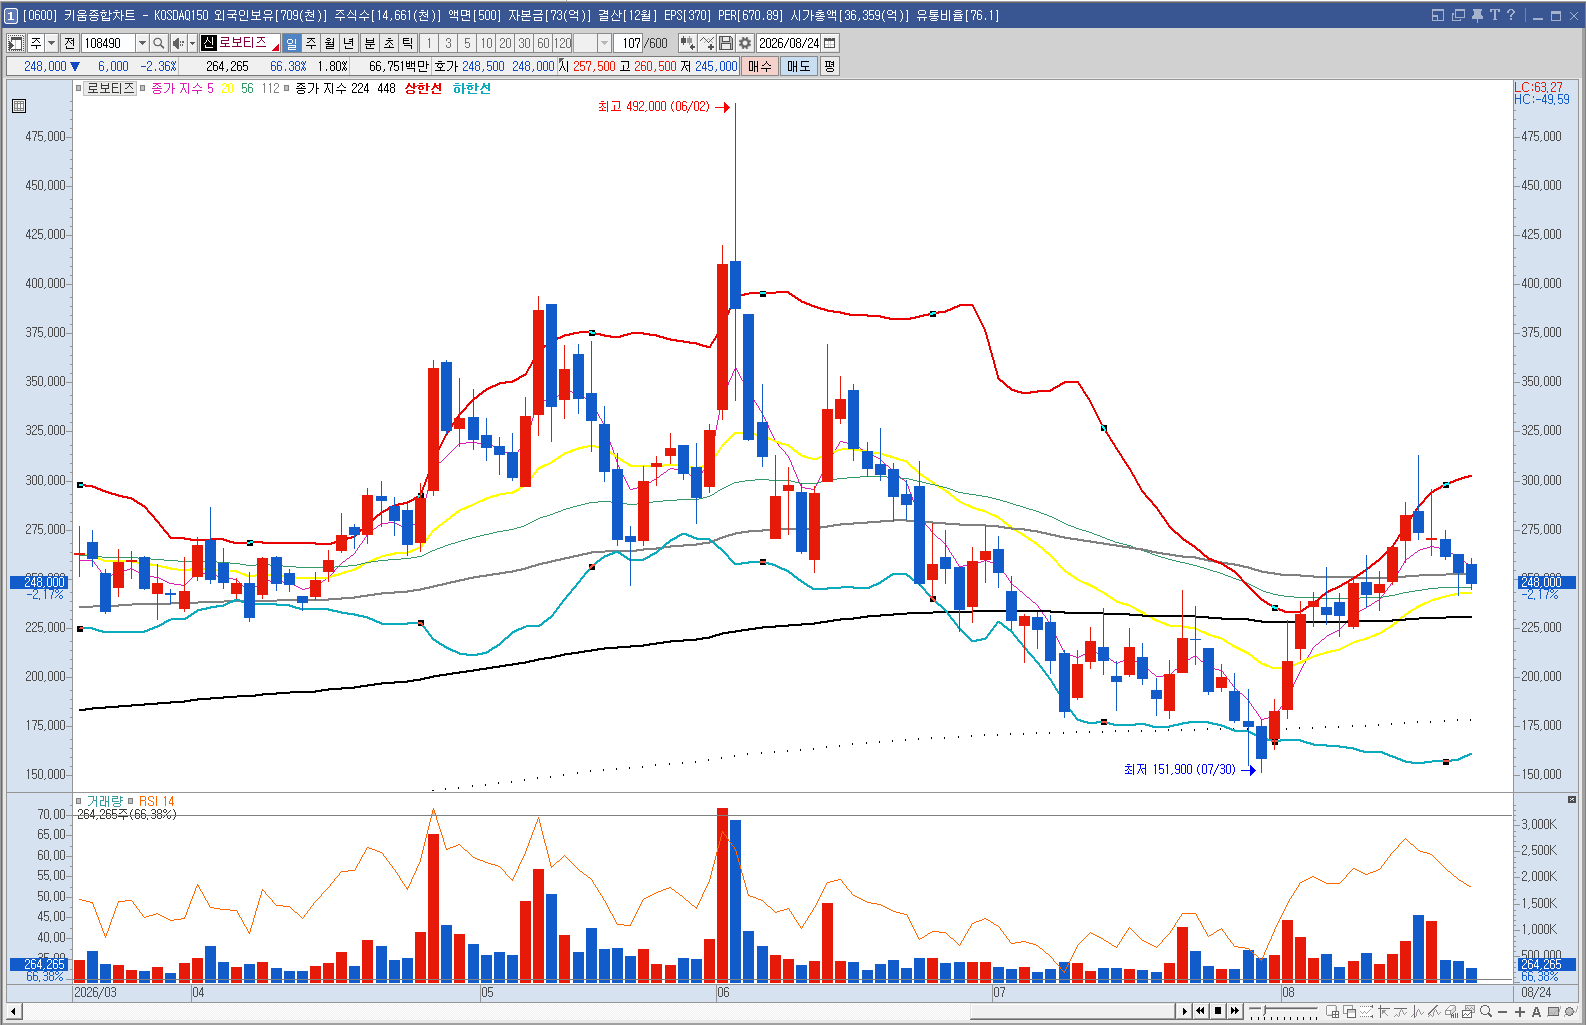Click the 거래량 volume legend label
The height and width of the screenshot is (1025, 1586).
click(104, 801)
